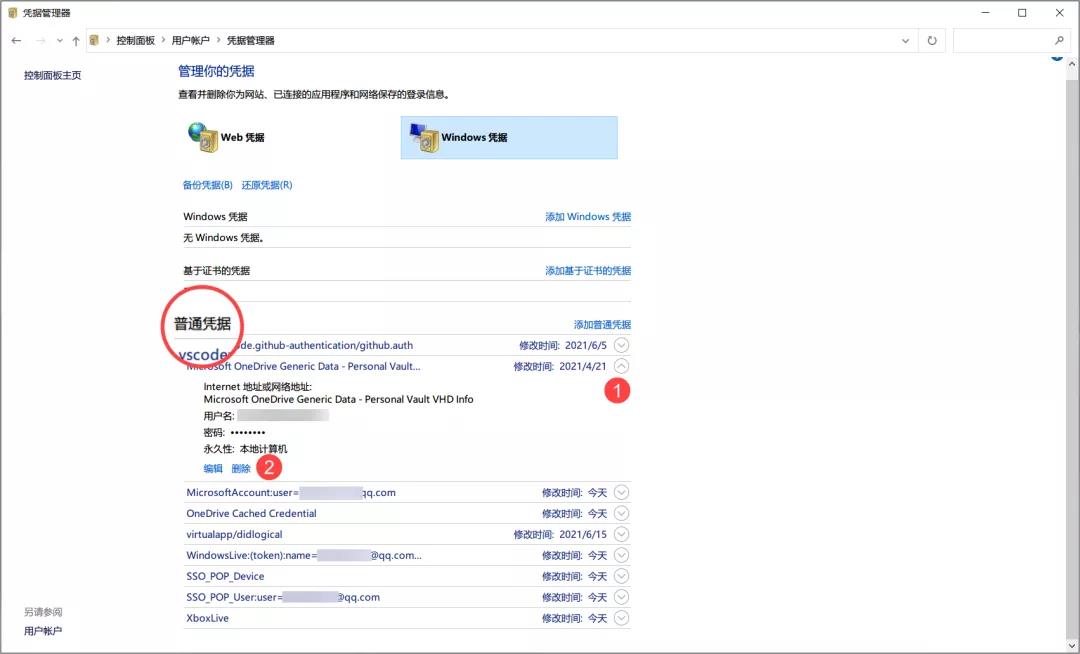Open the recent locations dropdown arrow
Screen dimensions: 1080x654
tap(59, 41)
